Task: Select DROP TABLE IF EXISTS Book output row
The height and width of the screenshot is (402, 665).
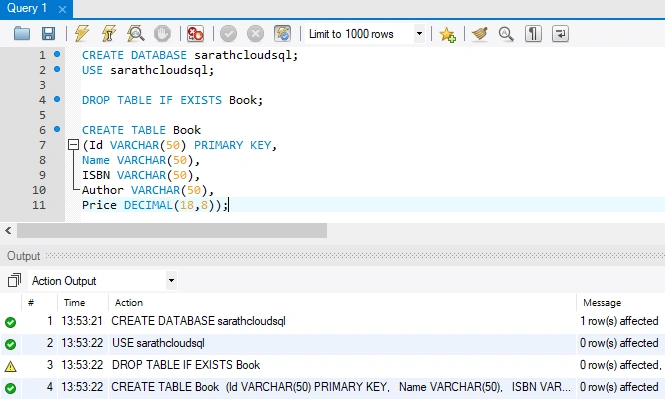Action: tap(332, 365)
